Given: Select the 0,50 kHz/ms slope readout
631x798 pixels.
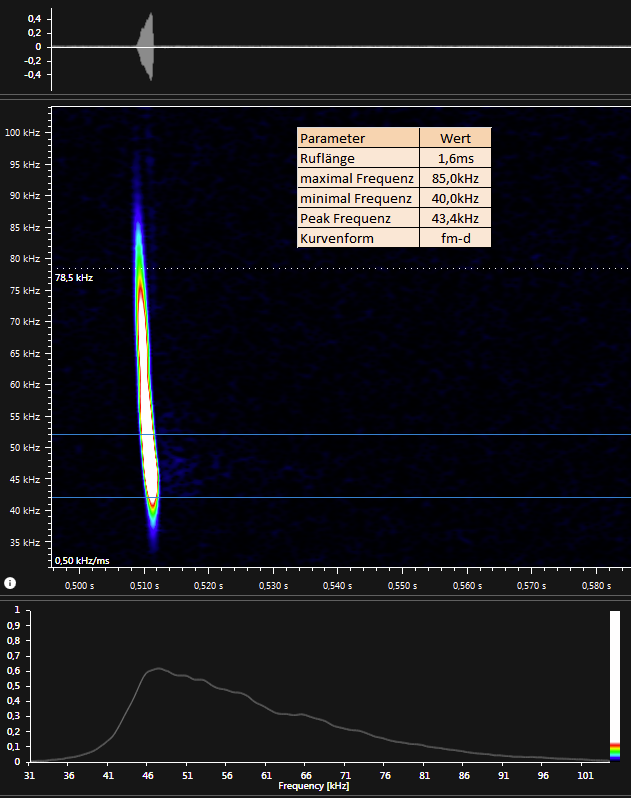Looking at the screenshot, I should tap(82, 561).
